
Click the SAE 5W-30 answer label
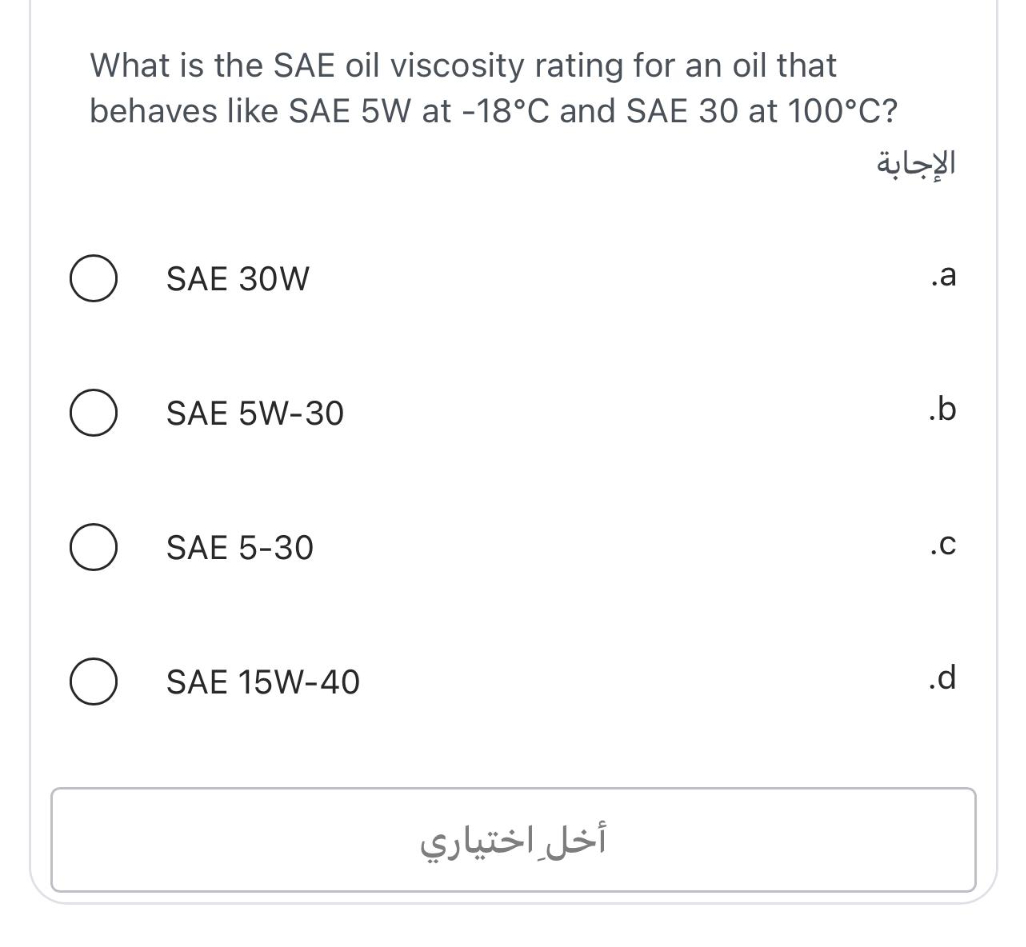click(x=255, y=412)
